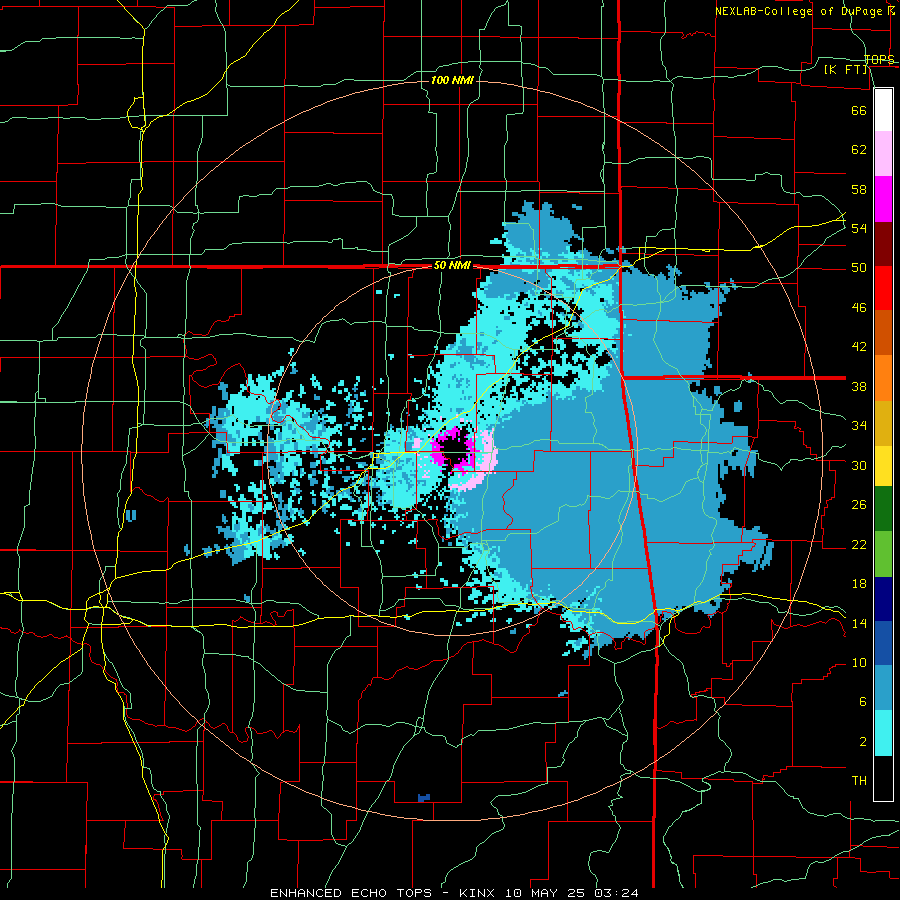Click the '03:24' timestamp
The image size is (900, 900).
[616, 893]
